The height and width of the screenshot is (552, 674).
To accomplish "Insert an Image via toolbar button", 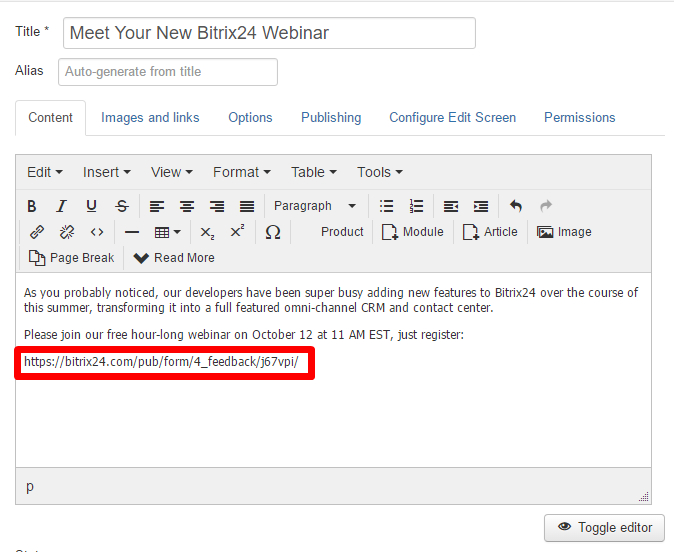I will tap(564, 232).
